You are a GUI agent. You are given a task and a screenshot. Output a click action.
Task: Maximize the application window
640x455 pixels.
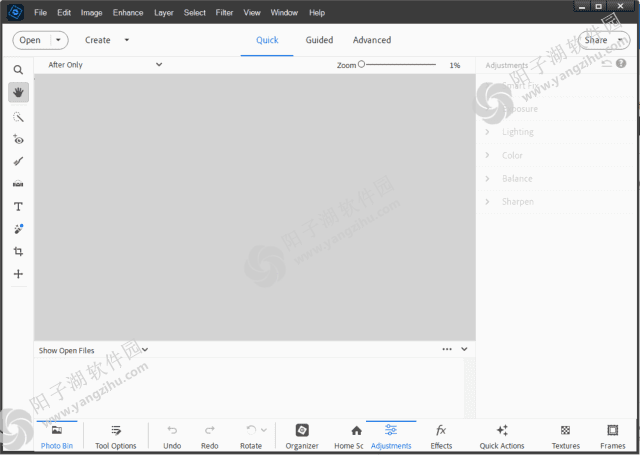tap(598, 7)
